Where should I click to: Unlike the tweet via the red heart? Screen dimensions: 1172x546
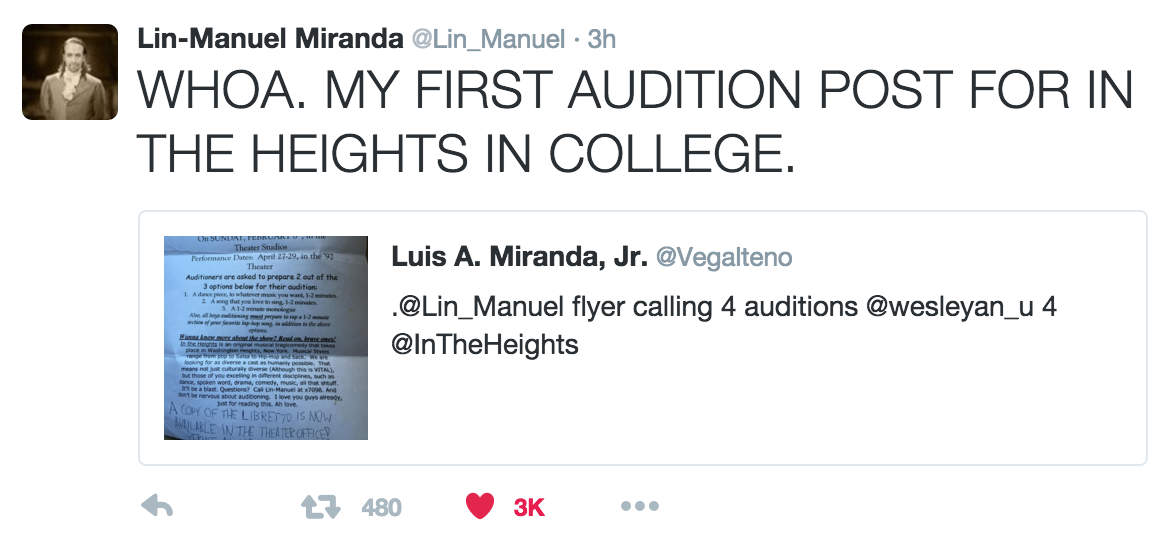480,507
